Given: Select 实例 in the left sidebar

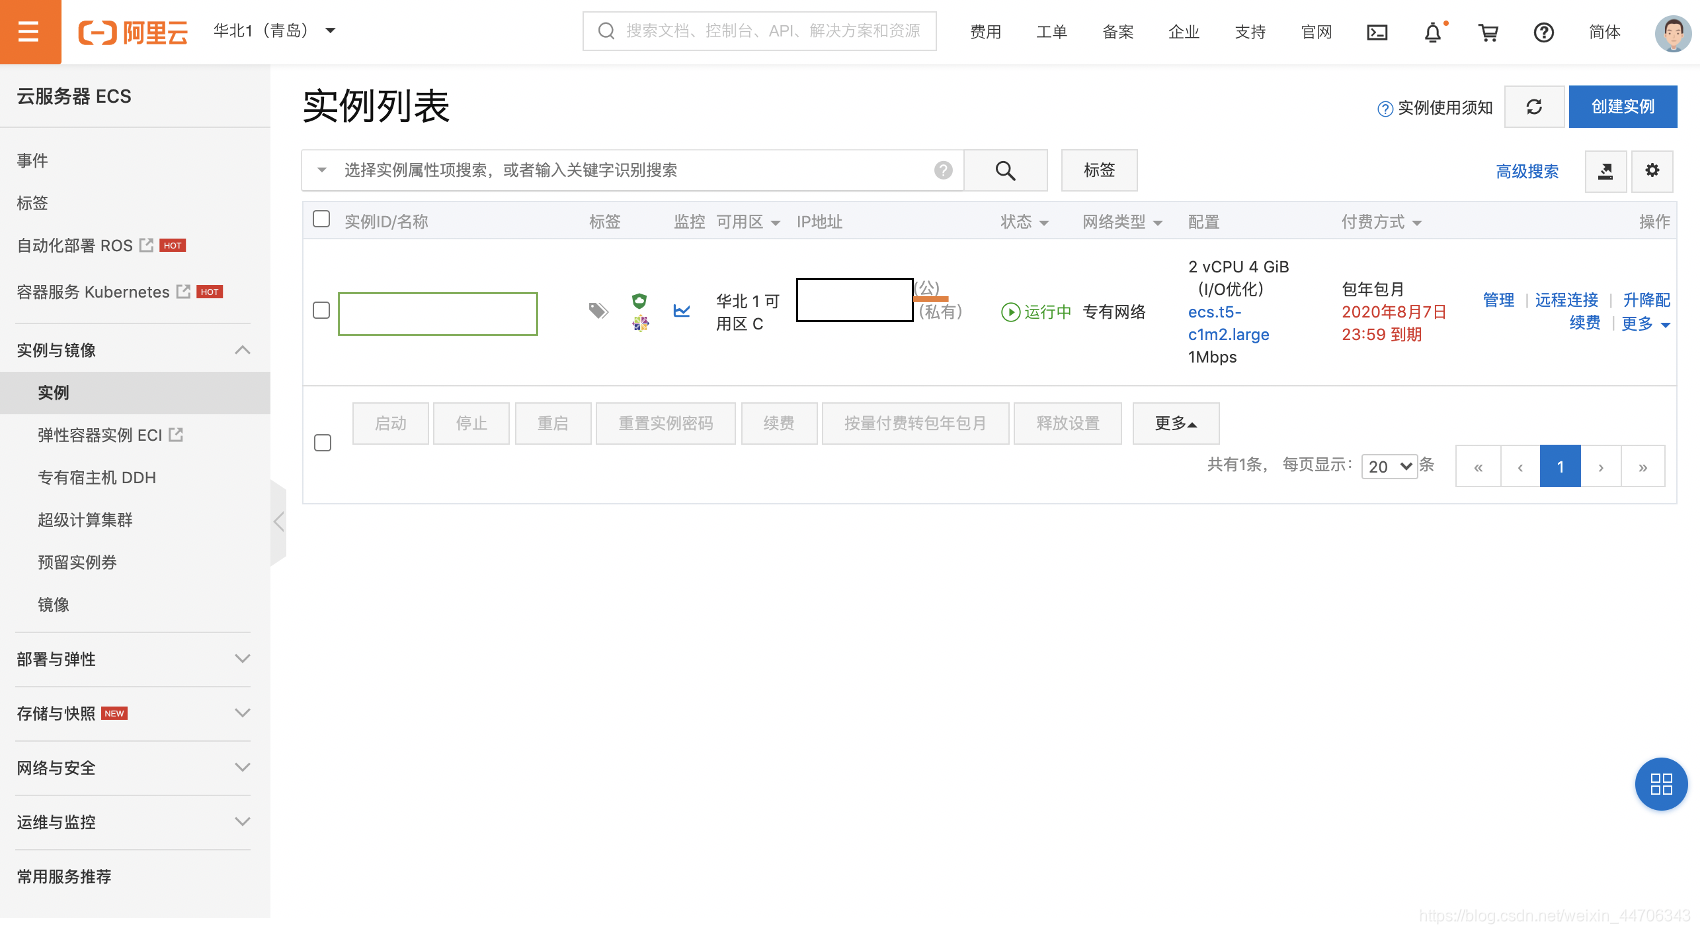Looking at the screenshot, I should 53,392.
